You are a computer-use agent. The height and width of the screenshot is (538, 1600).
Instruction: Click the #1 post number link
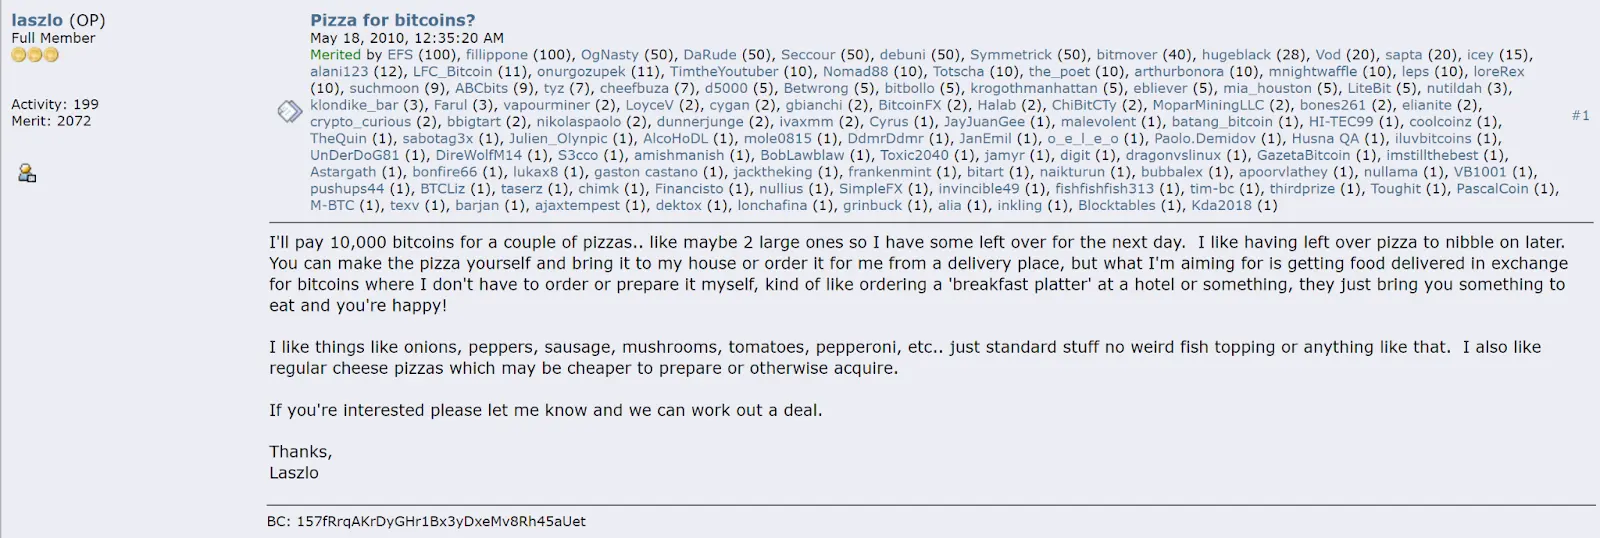coord(1580,116)
